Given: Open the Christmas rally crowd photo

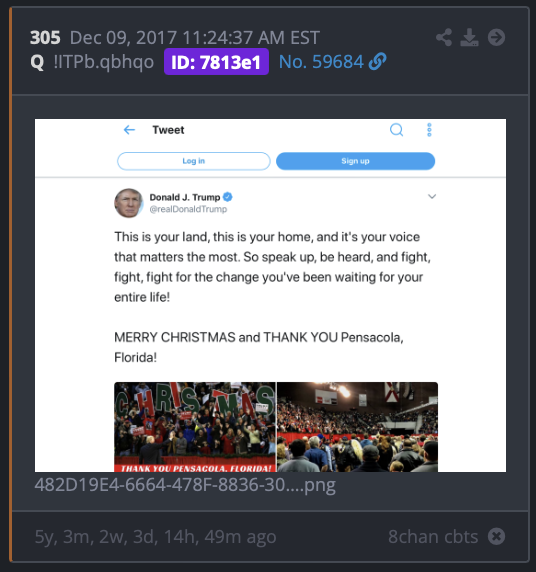Looking at the screenshot, I should click(x=195, y=427).
